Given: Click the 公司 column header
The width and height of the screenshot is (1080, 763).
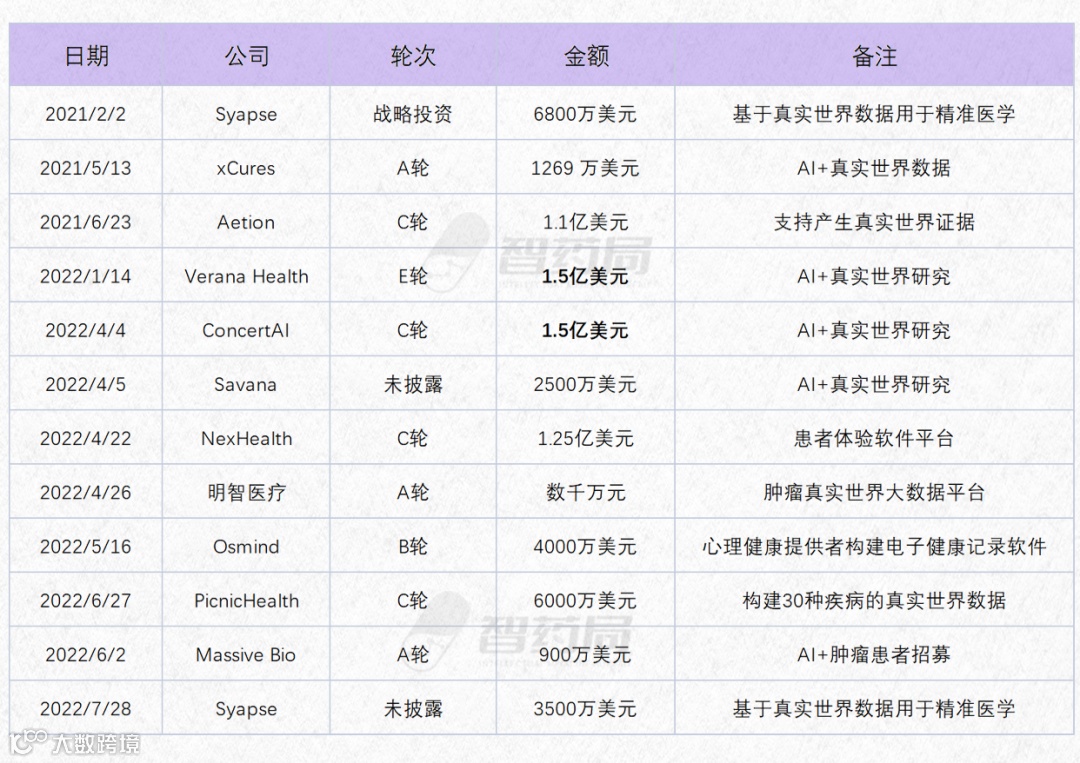Looking at the screenshot, I should tap(247, 56).
